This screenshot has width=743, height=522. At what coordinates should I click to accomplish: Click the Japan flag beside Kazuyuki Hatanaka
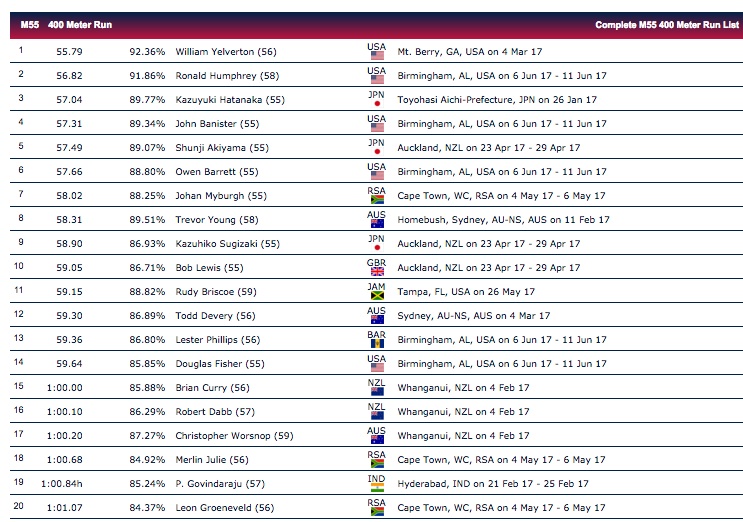[x=377, y=103]
